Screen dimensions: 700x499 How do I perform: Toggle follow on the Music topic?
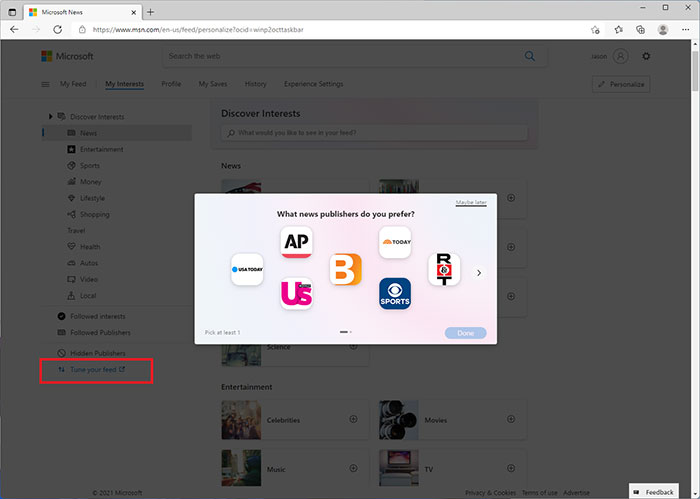click(353, 468)
